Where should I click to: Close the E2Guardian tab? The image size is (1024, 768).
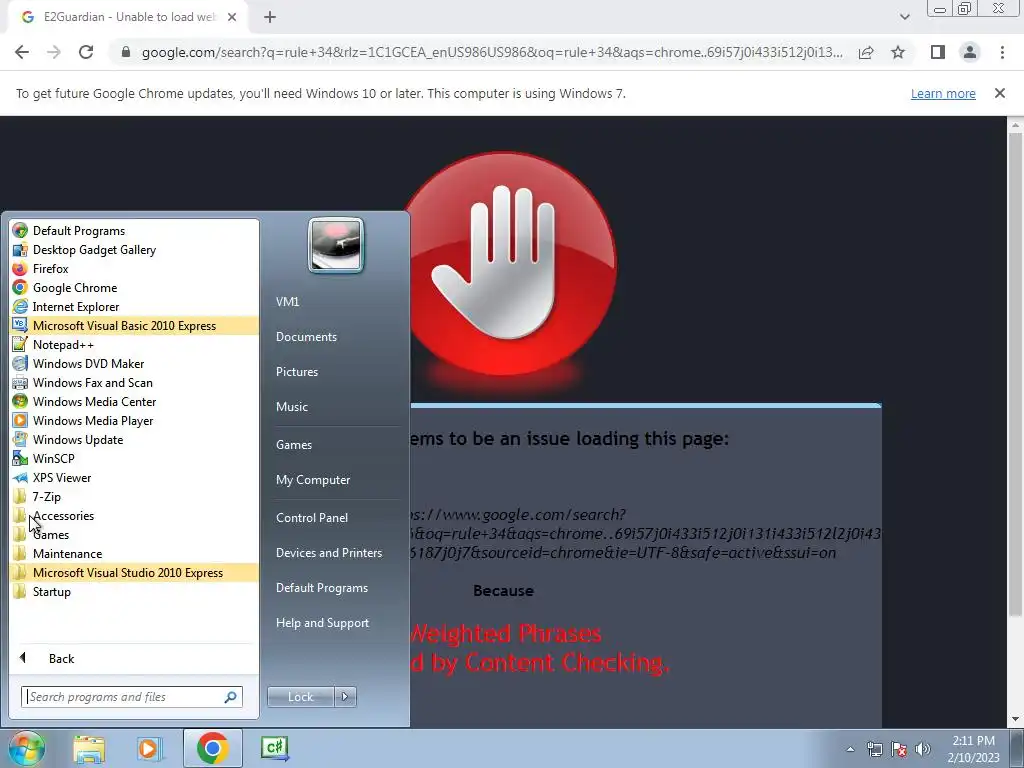point(232,17)
